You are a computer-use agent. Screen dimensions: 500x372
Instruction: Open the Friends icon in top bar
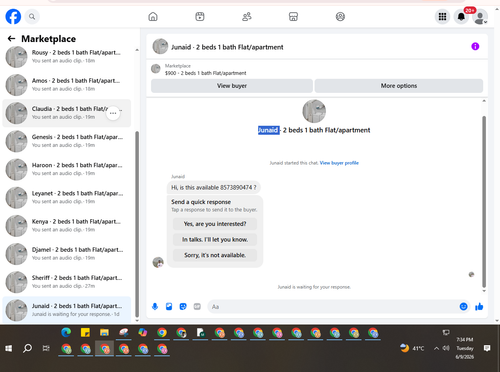(x=247, y=17)
